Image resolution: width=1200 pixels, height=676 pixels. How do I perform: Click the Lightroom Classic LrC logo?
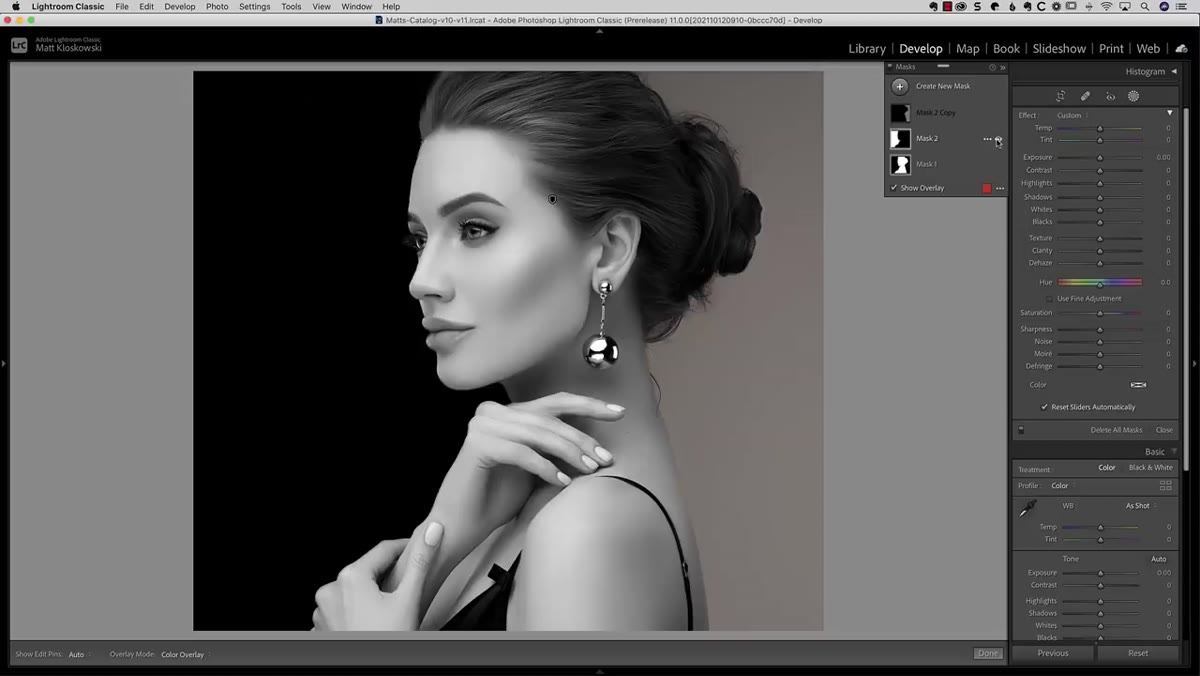19,45
